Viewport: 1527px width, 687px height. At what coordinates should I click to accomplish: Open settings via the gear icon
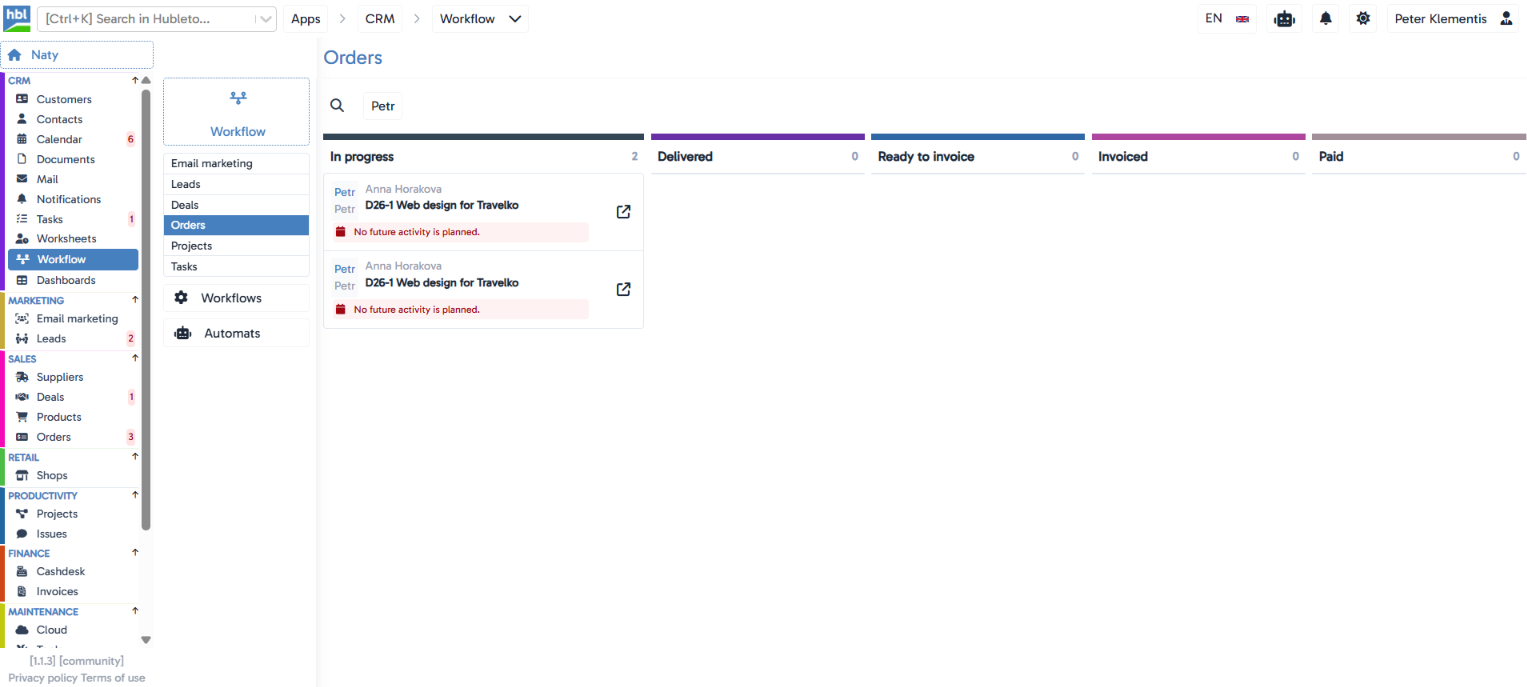(x=1363, y=19)
